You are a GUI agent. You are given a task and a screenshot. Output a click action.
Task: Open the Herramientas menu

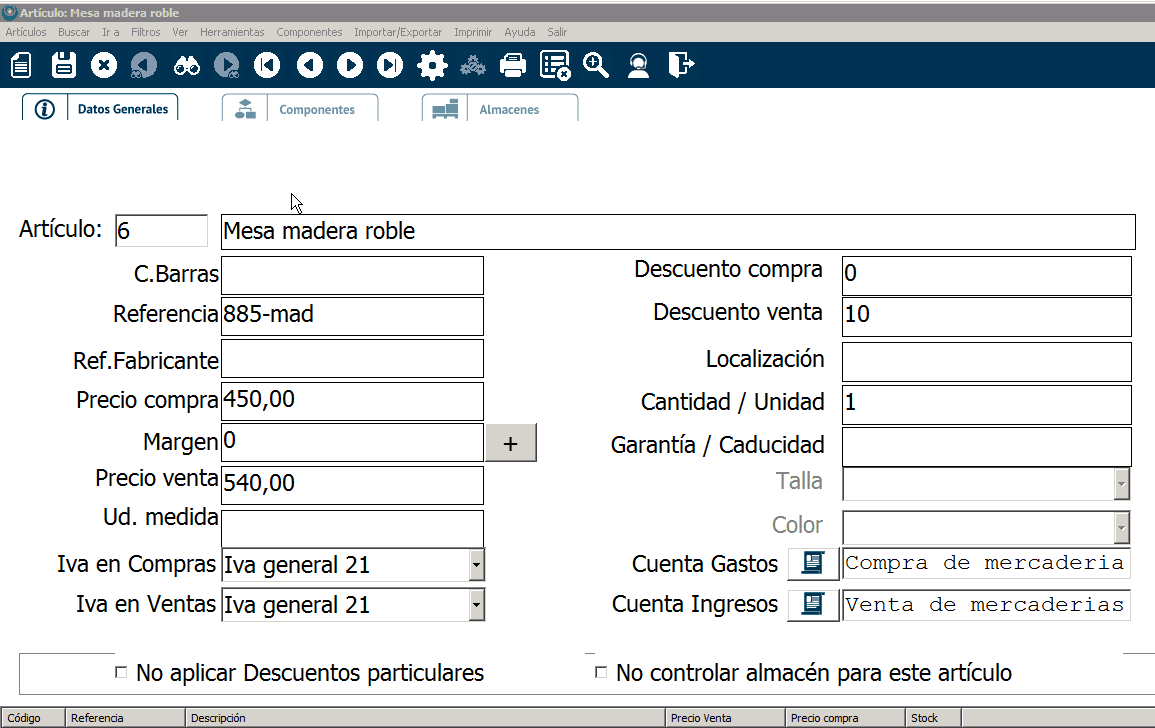pyautogui.click(x=232, y=32)
